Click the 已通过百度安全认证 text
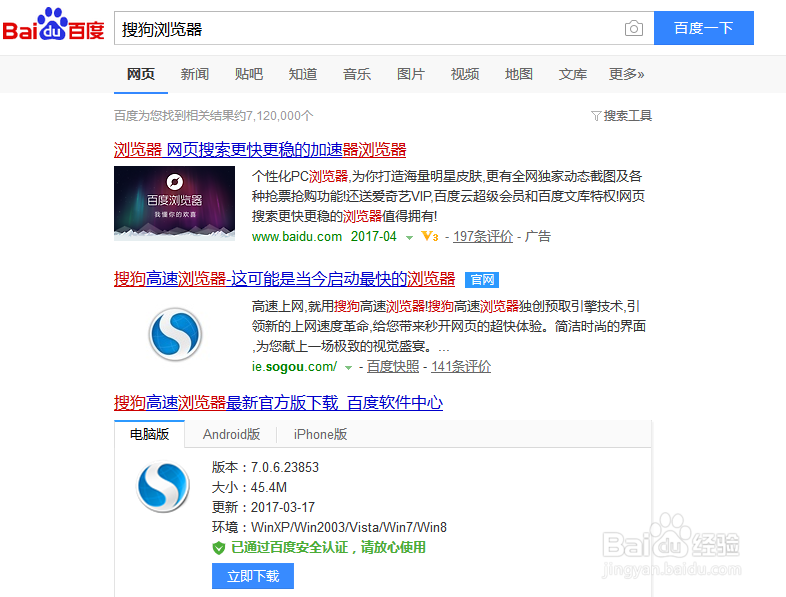This screenshot has width=786, height=597. click(x=328, y=547)
